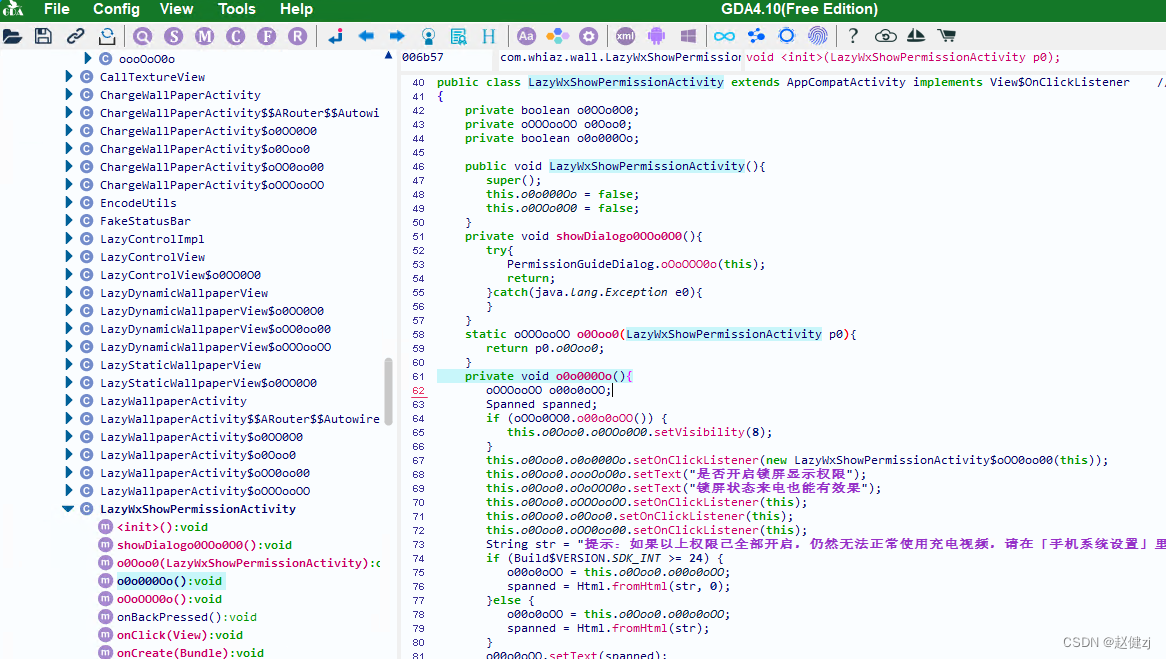
Task: Click the purple gear settings icon
Action: [x=588, y=36]
